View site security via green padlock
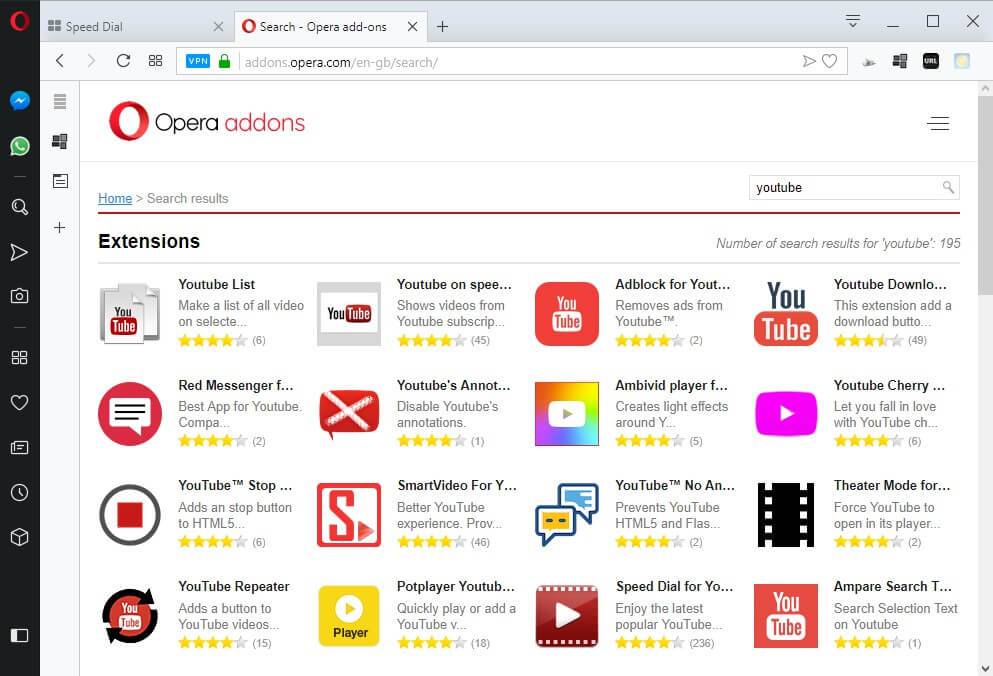This screenshot has width=993, height=676. coord(224,61)
